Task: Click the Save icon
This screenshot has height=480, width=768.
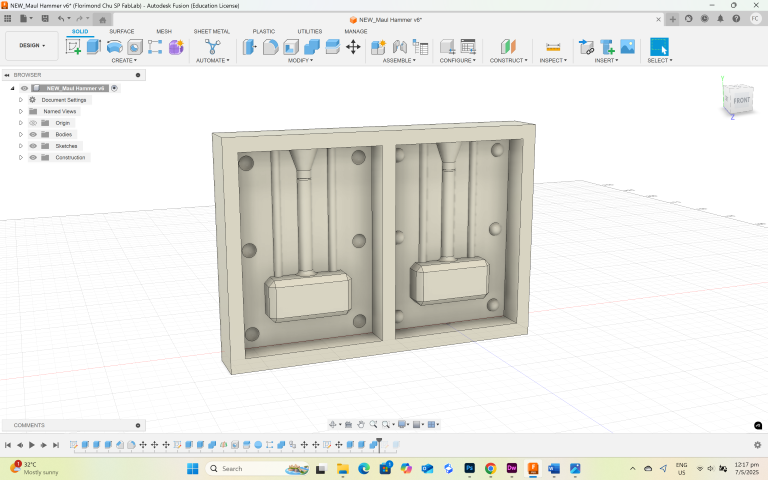Action: (x=45, y=19)
